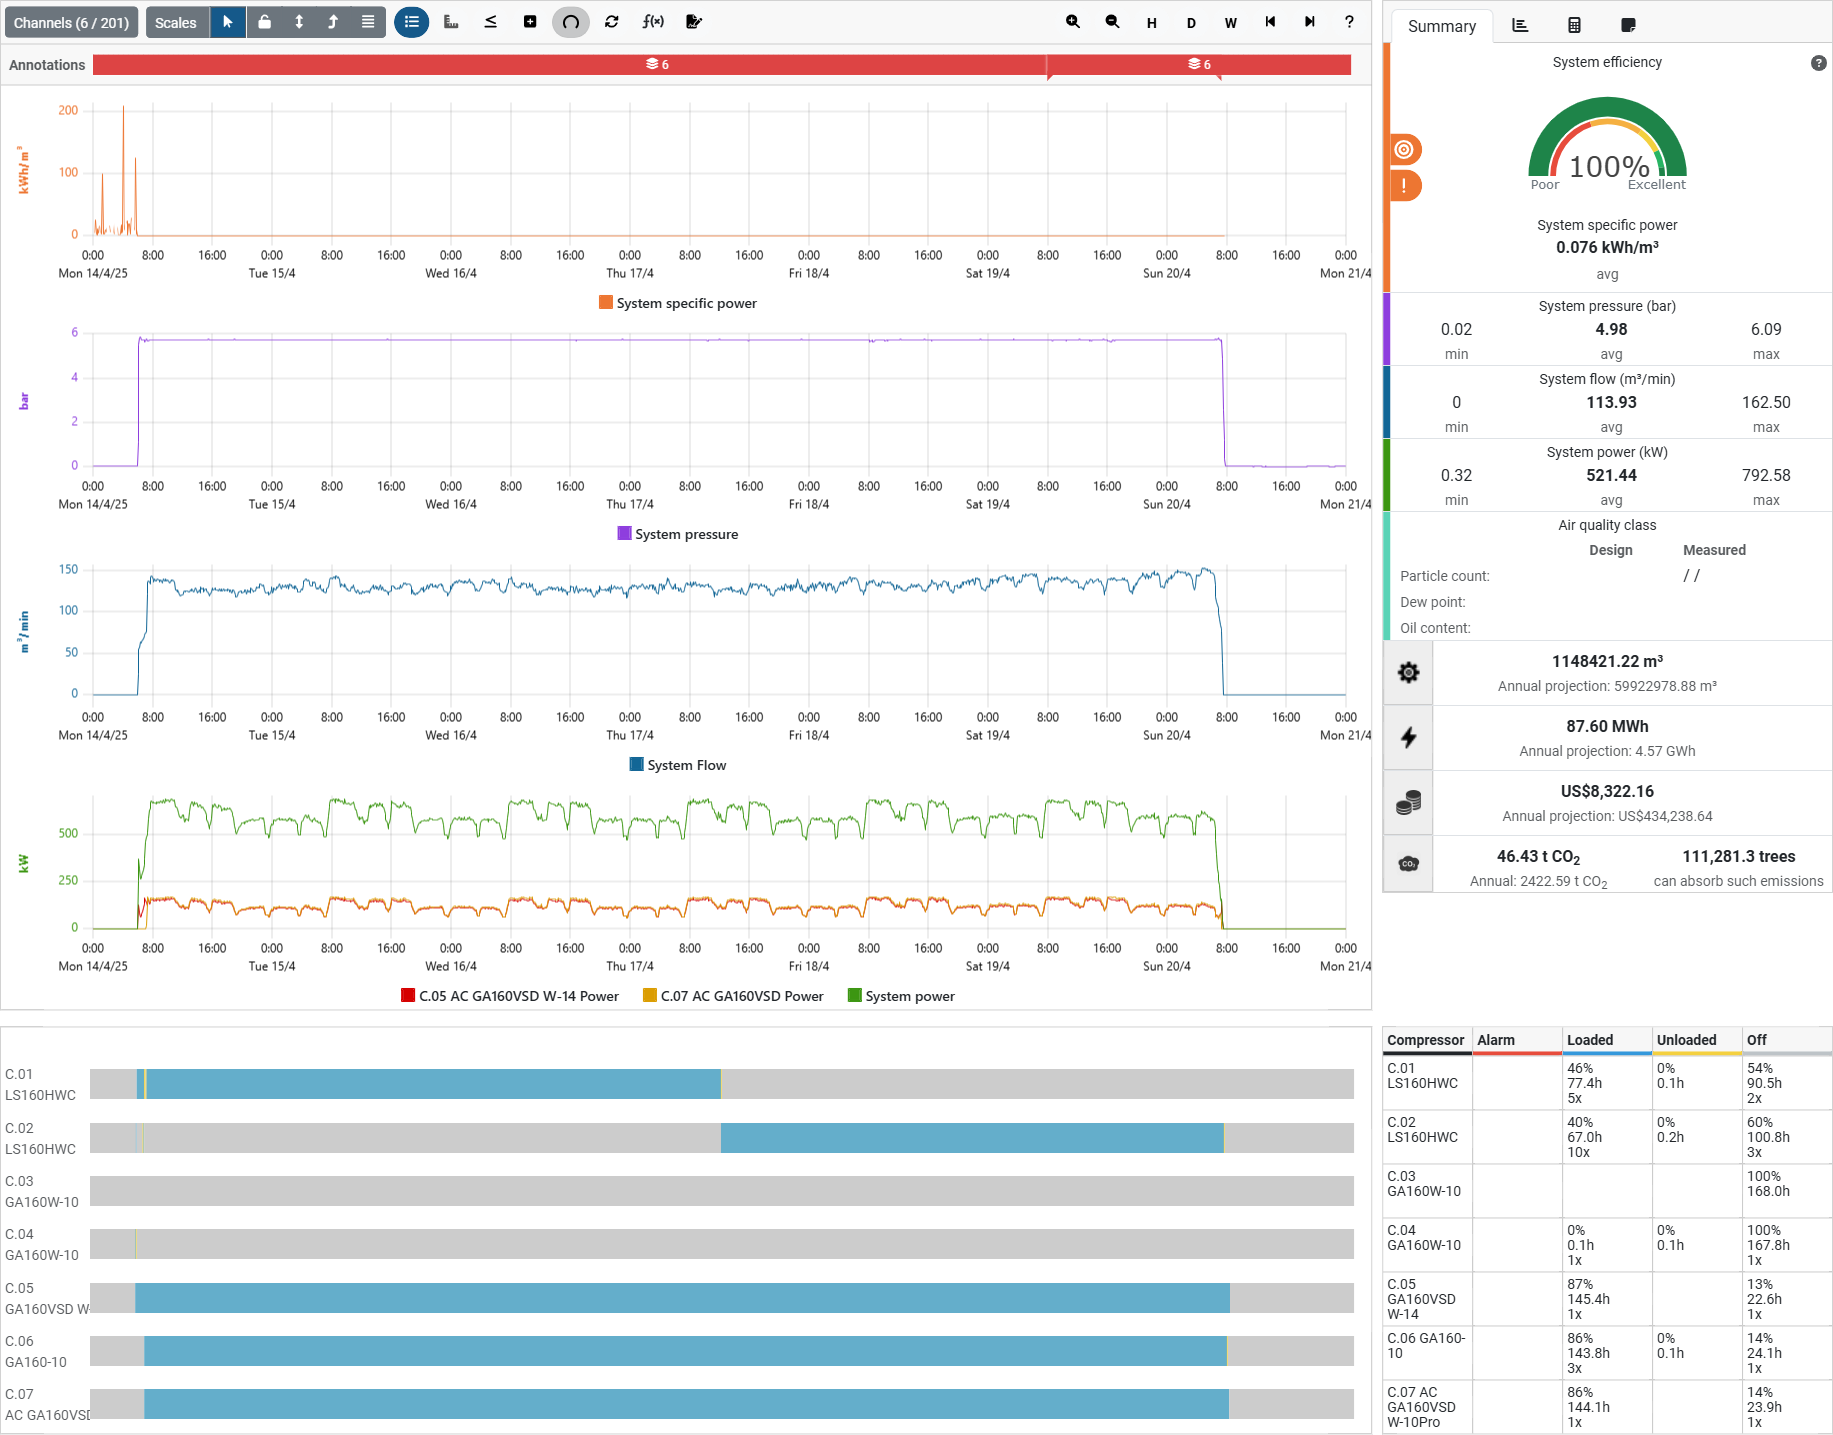Toggle the scales lock icon

264,22
